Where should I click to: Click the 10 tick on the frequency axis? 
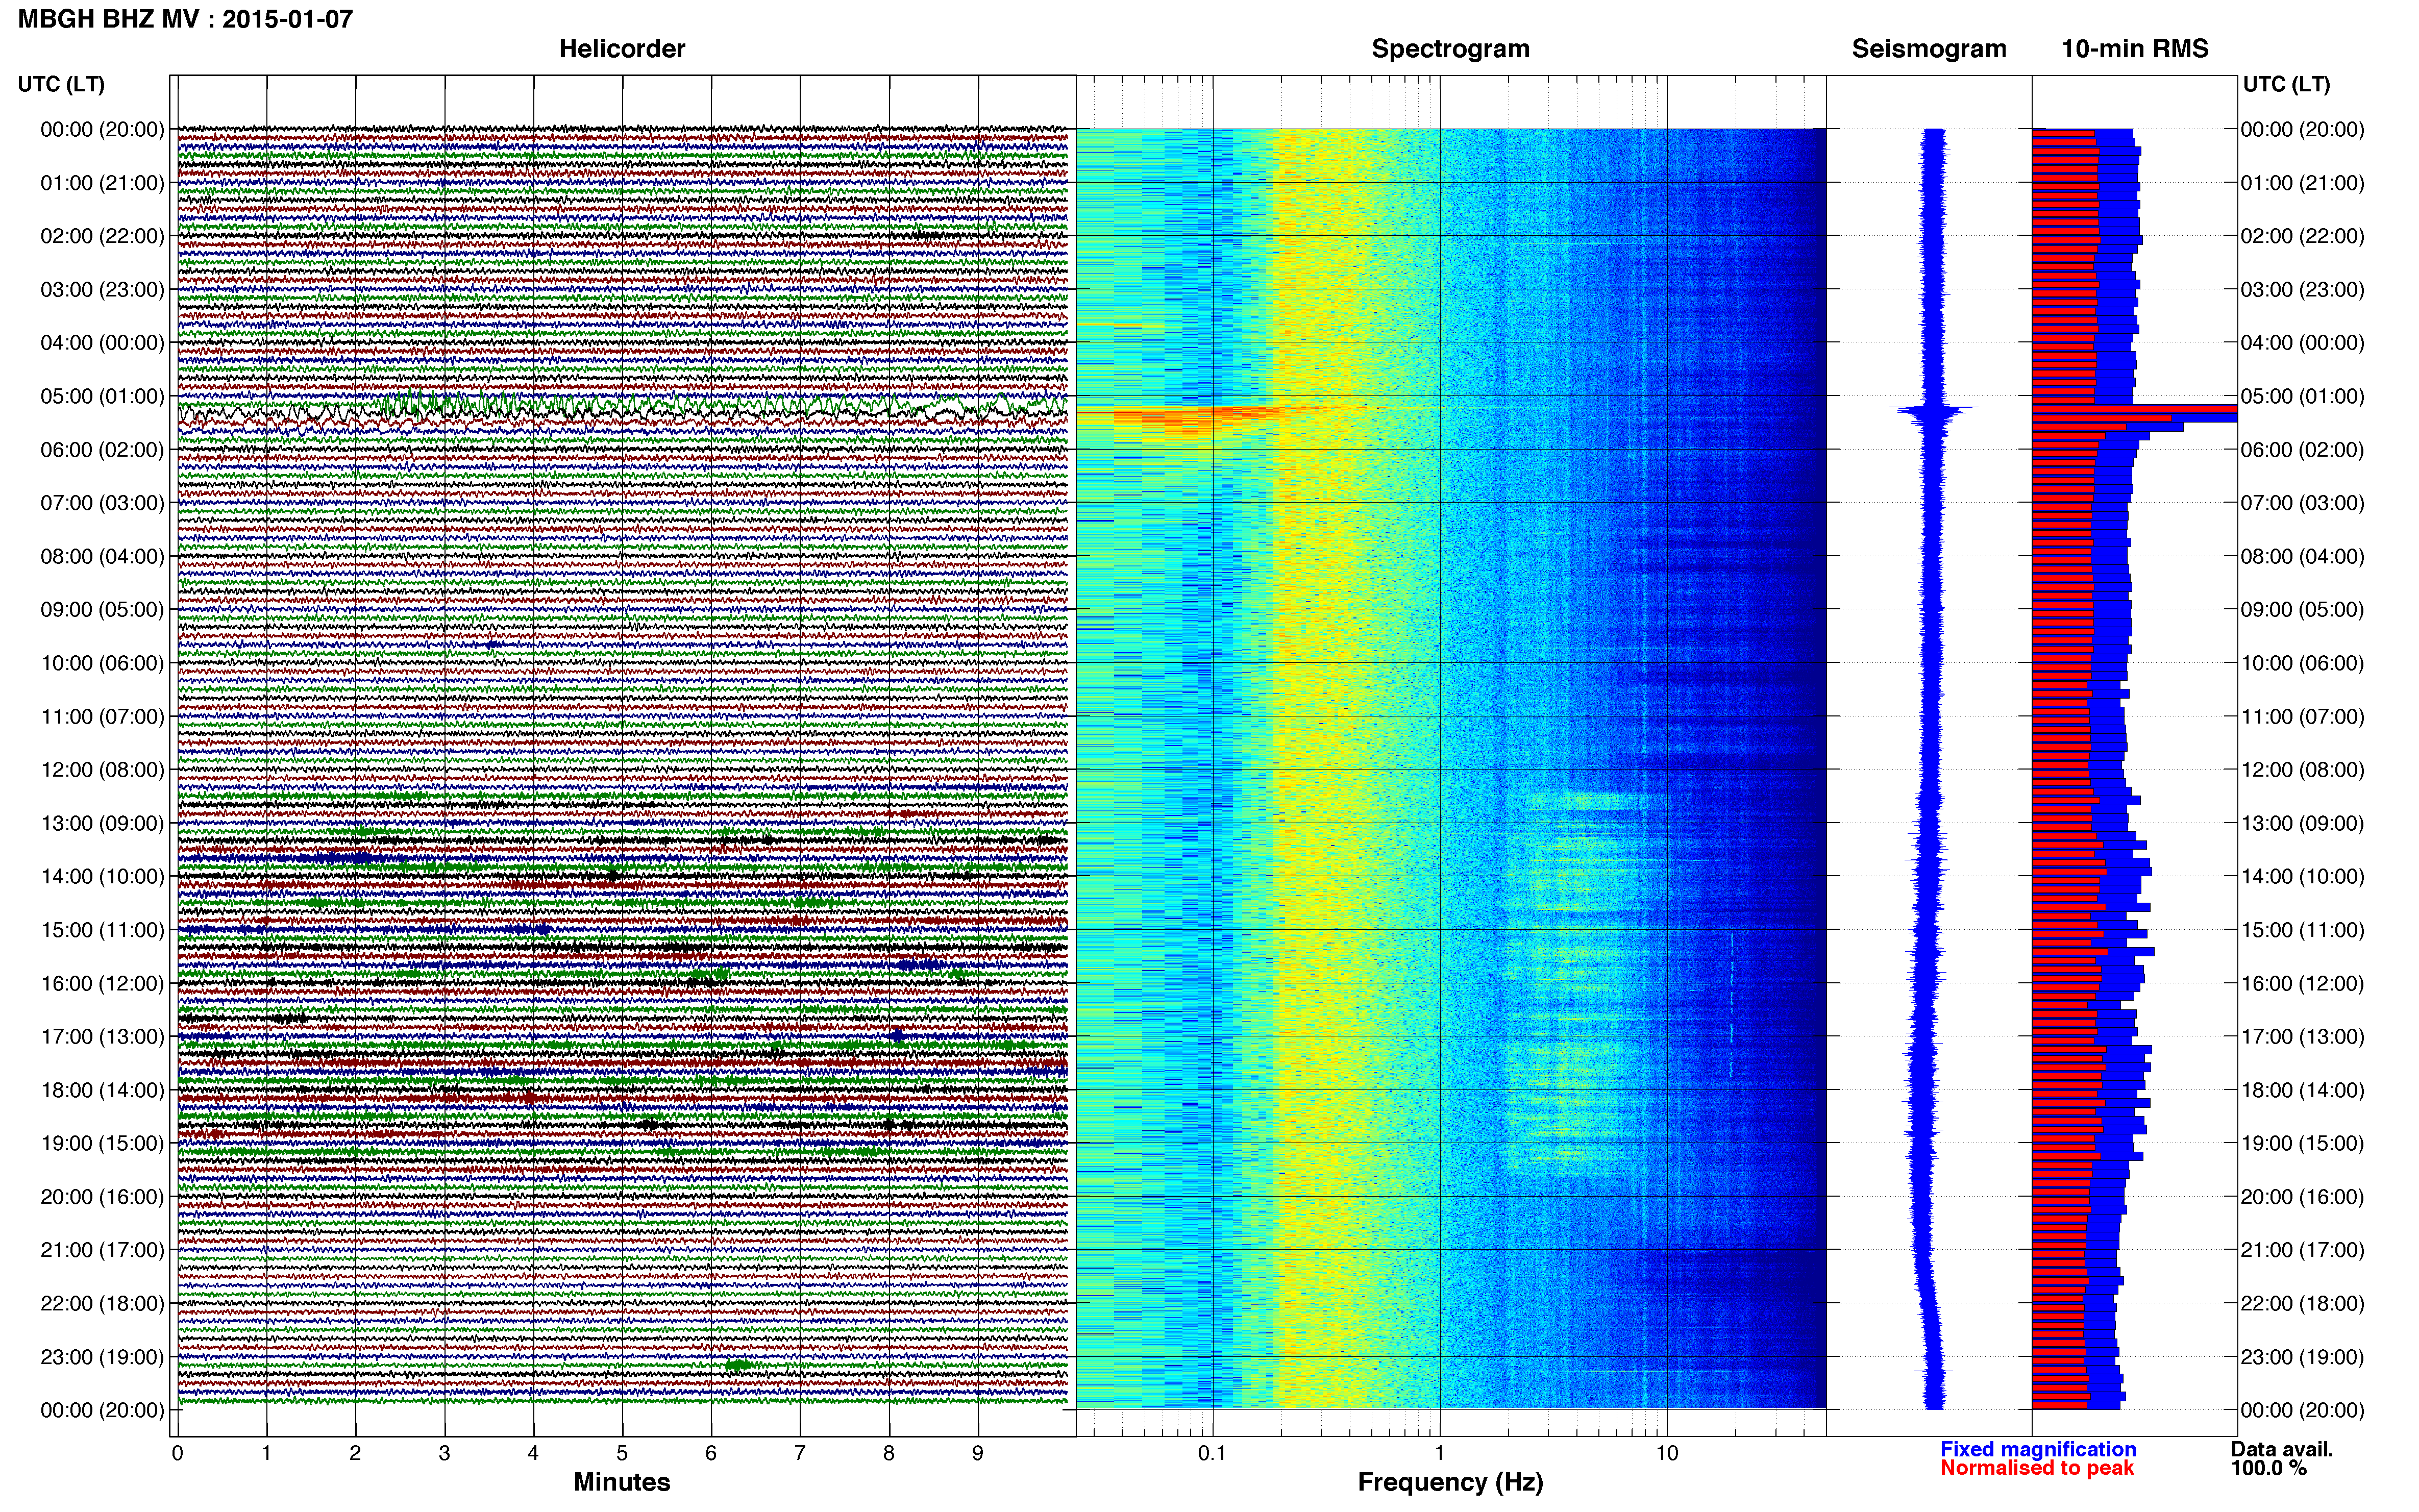point(1667,1454)
